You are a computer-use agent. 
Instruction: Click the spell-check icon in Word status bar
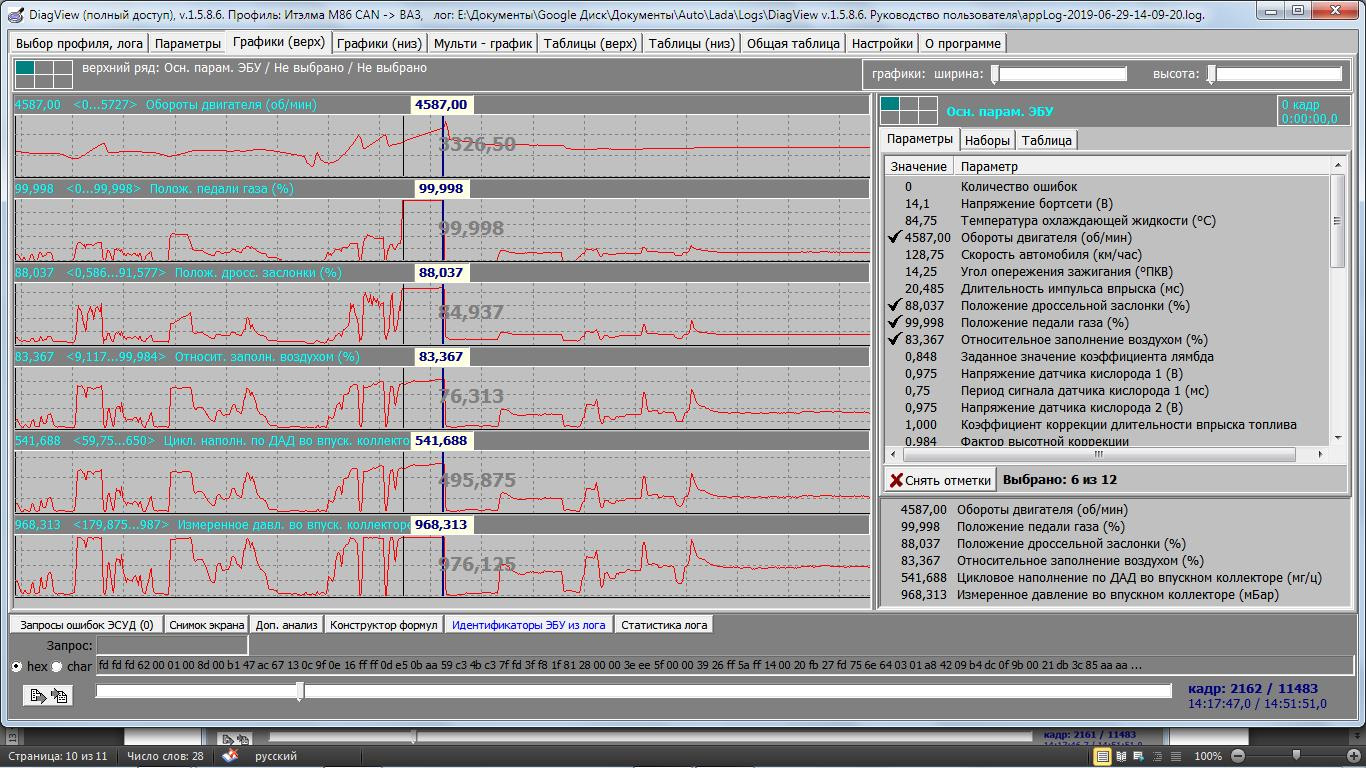[x=231, y=756]
